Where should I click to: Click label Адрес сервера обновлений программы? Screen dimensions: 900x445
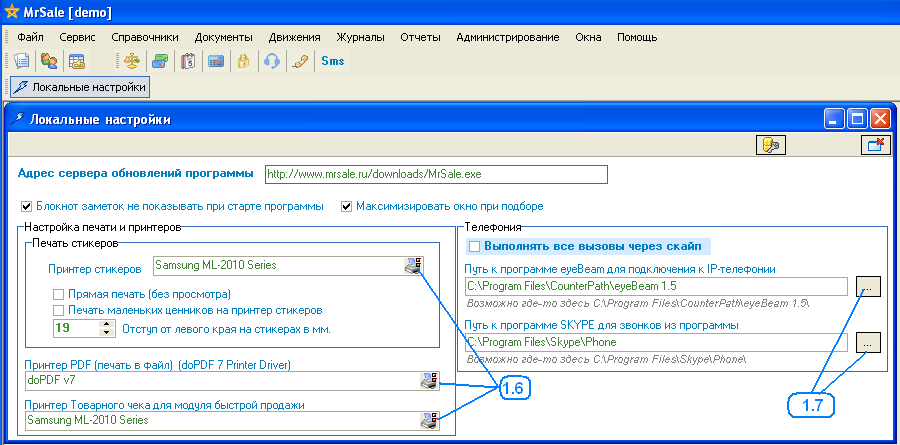click(x=135, y=173)
